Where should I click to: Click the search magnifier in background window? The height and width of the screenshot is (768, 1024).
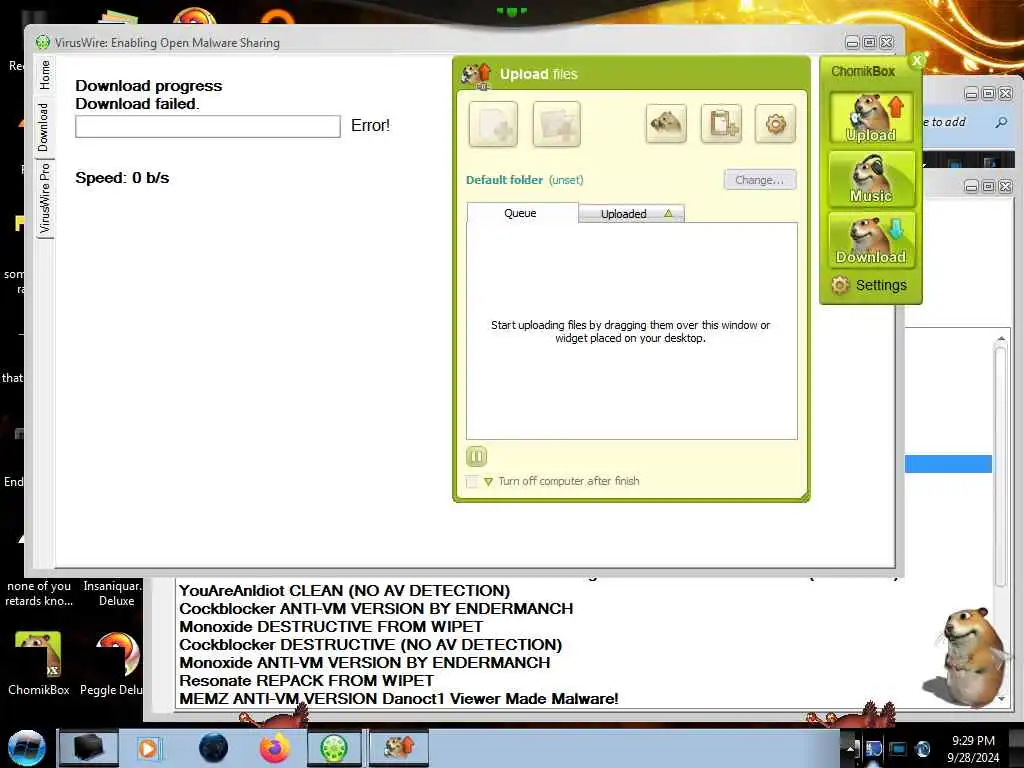click(x=1001, y=122)
